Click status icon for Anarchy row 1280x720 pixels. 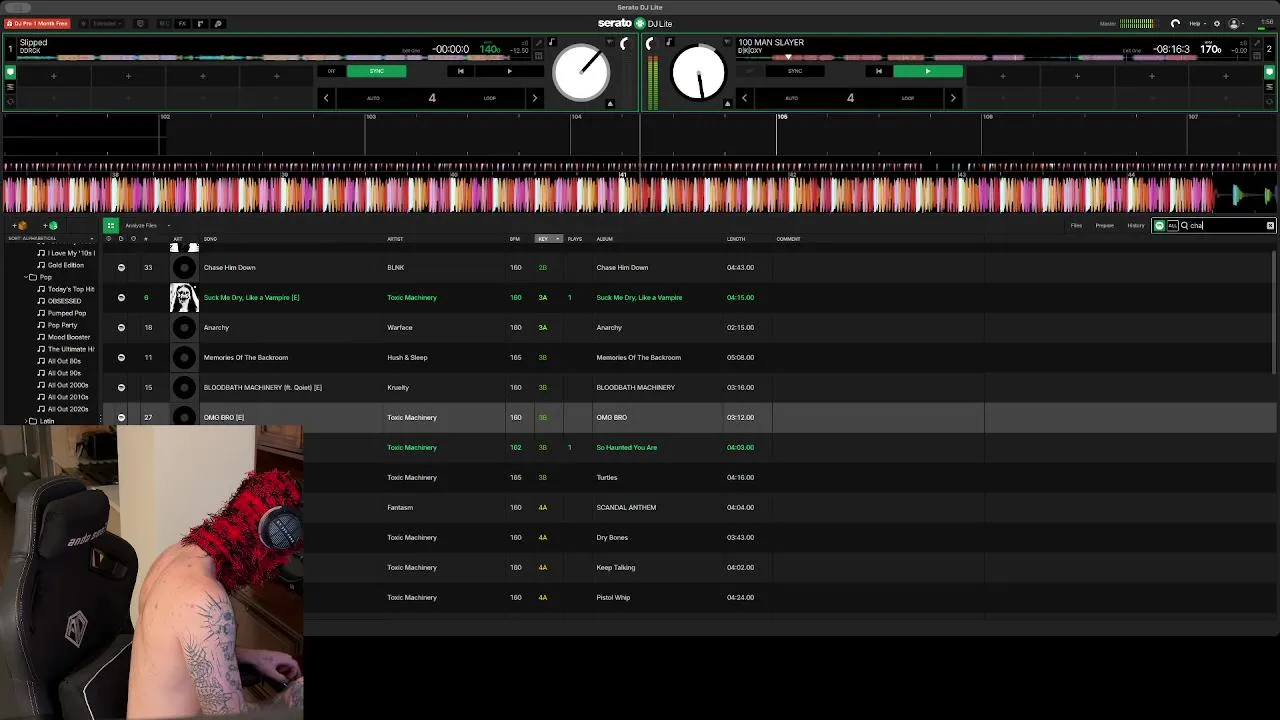pos(121,327)
